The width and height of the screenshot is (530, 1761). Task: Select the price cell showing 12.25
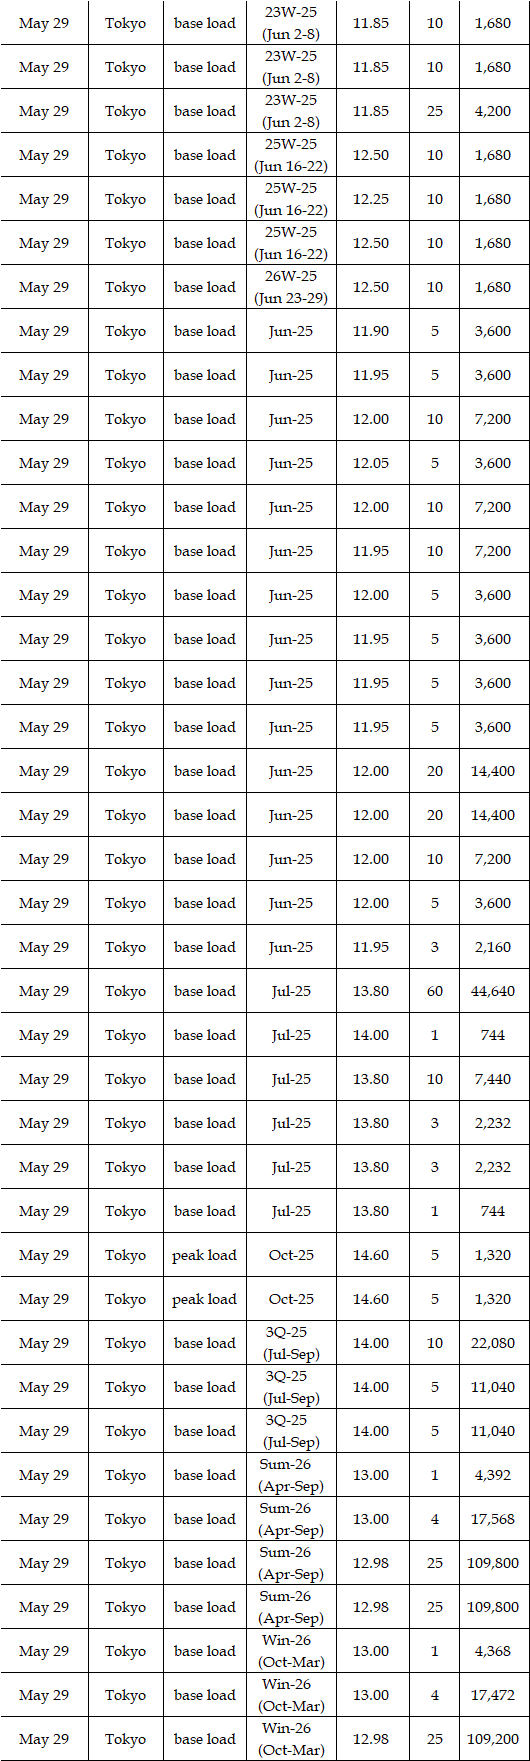click(371, 199)
